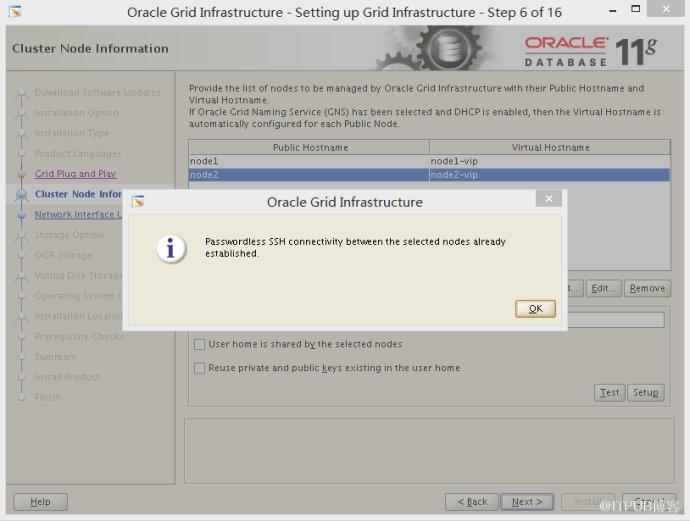
Task: Click the Virtual Hostname column header
Action: 550,147
